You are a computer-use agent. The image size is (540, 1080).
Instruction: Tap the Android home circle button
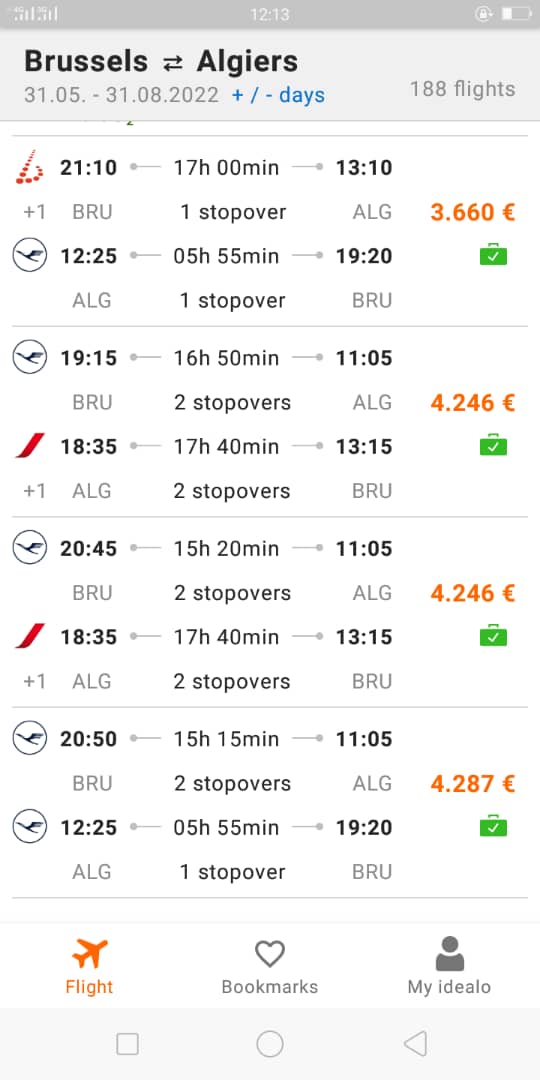[x=270, y=1043]
